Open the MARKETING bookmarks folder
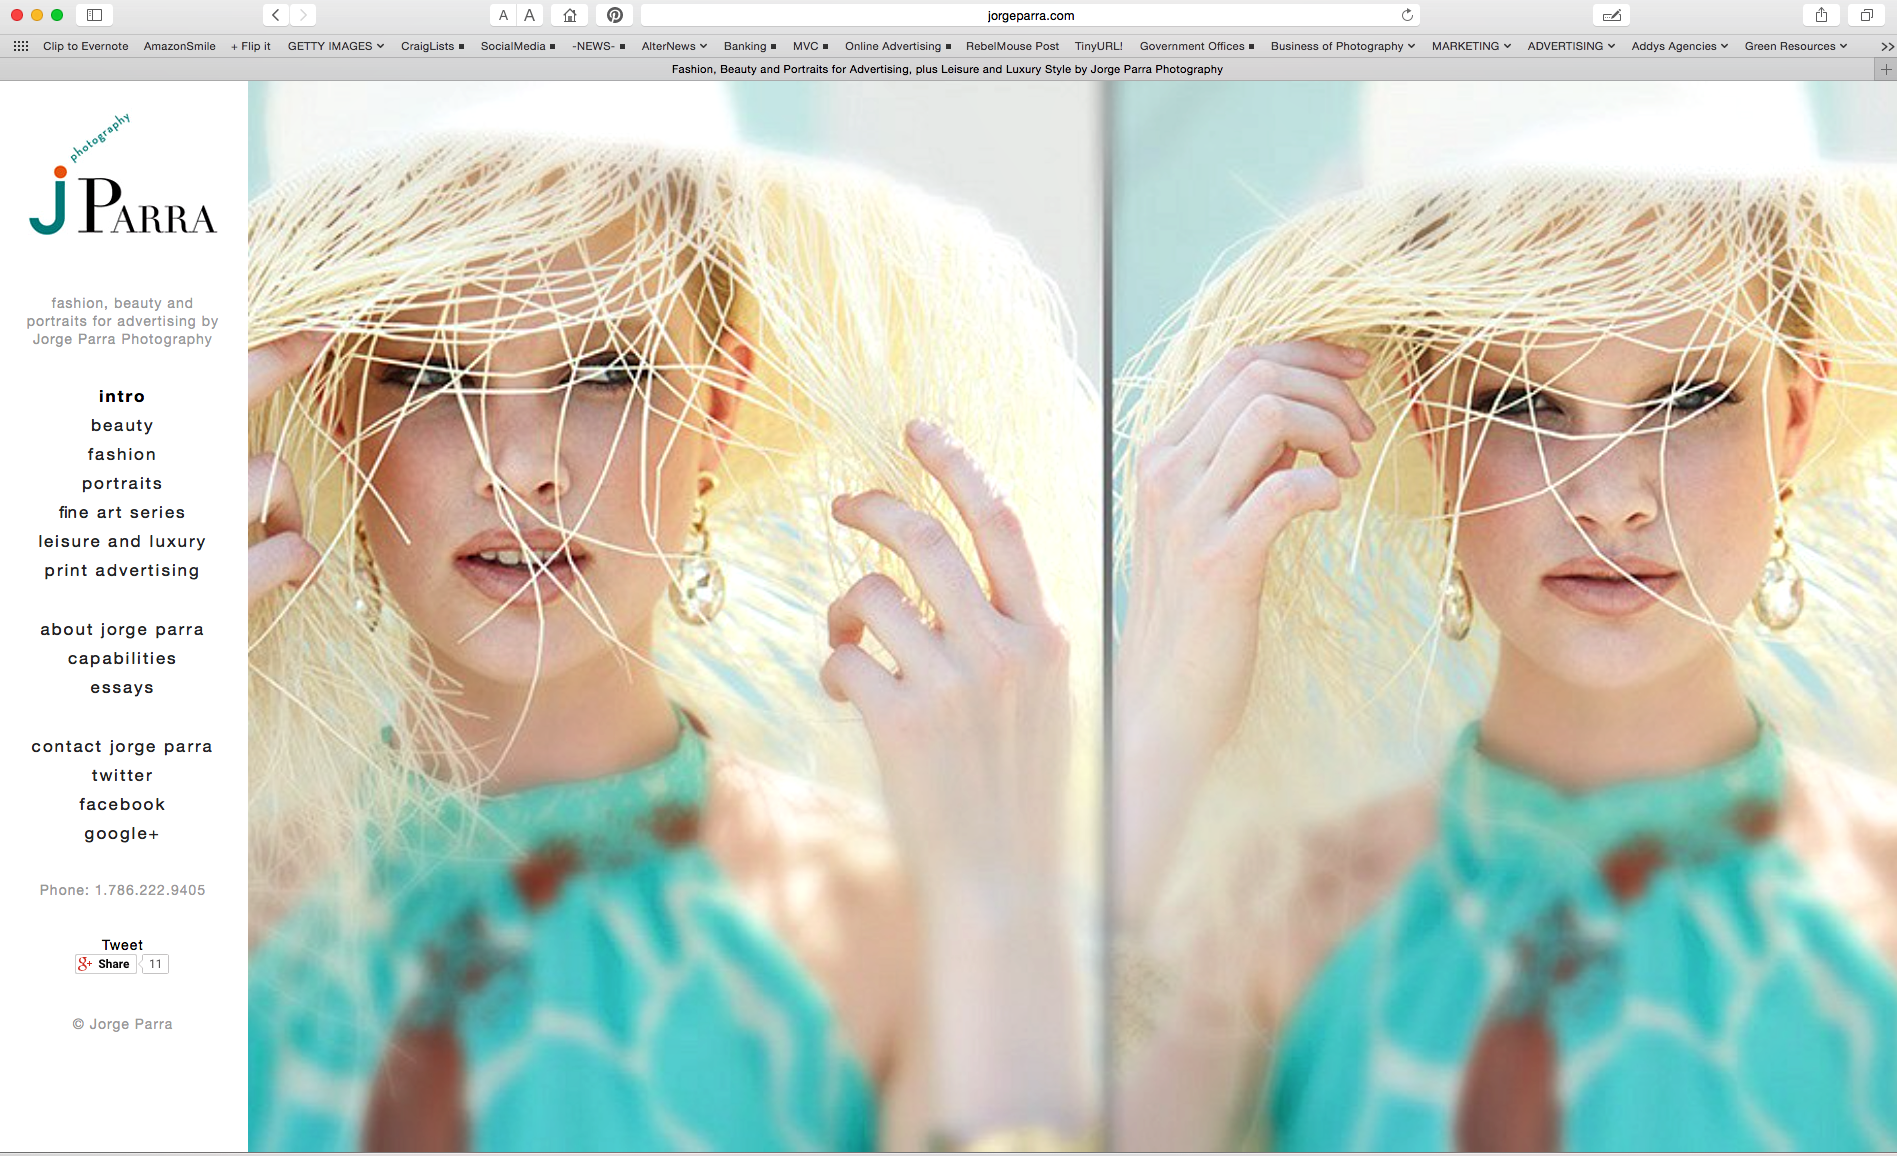 1470,46
